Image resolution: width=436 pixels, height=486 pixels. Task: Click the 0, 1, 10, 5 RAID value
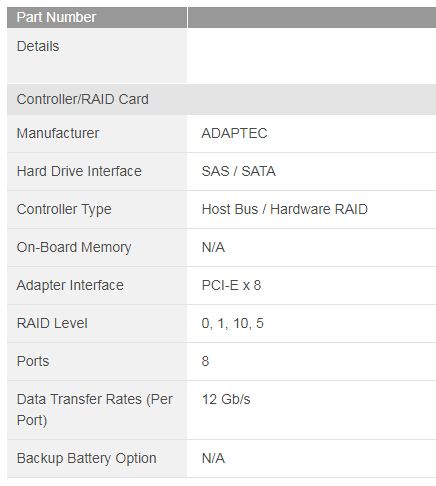point(233,323)
